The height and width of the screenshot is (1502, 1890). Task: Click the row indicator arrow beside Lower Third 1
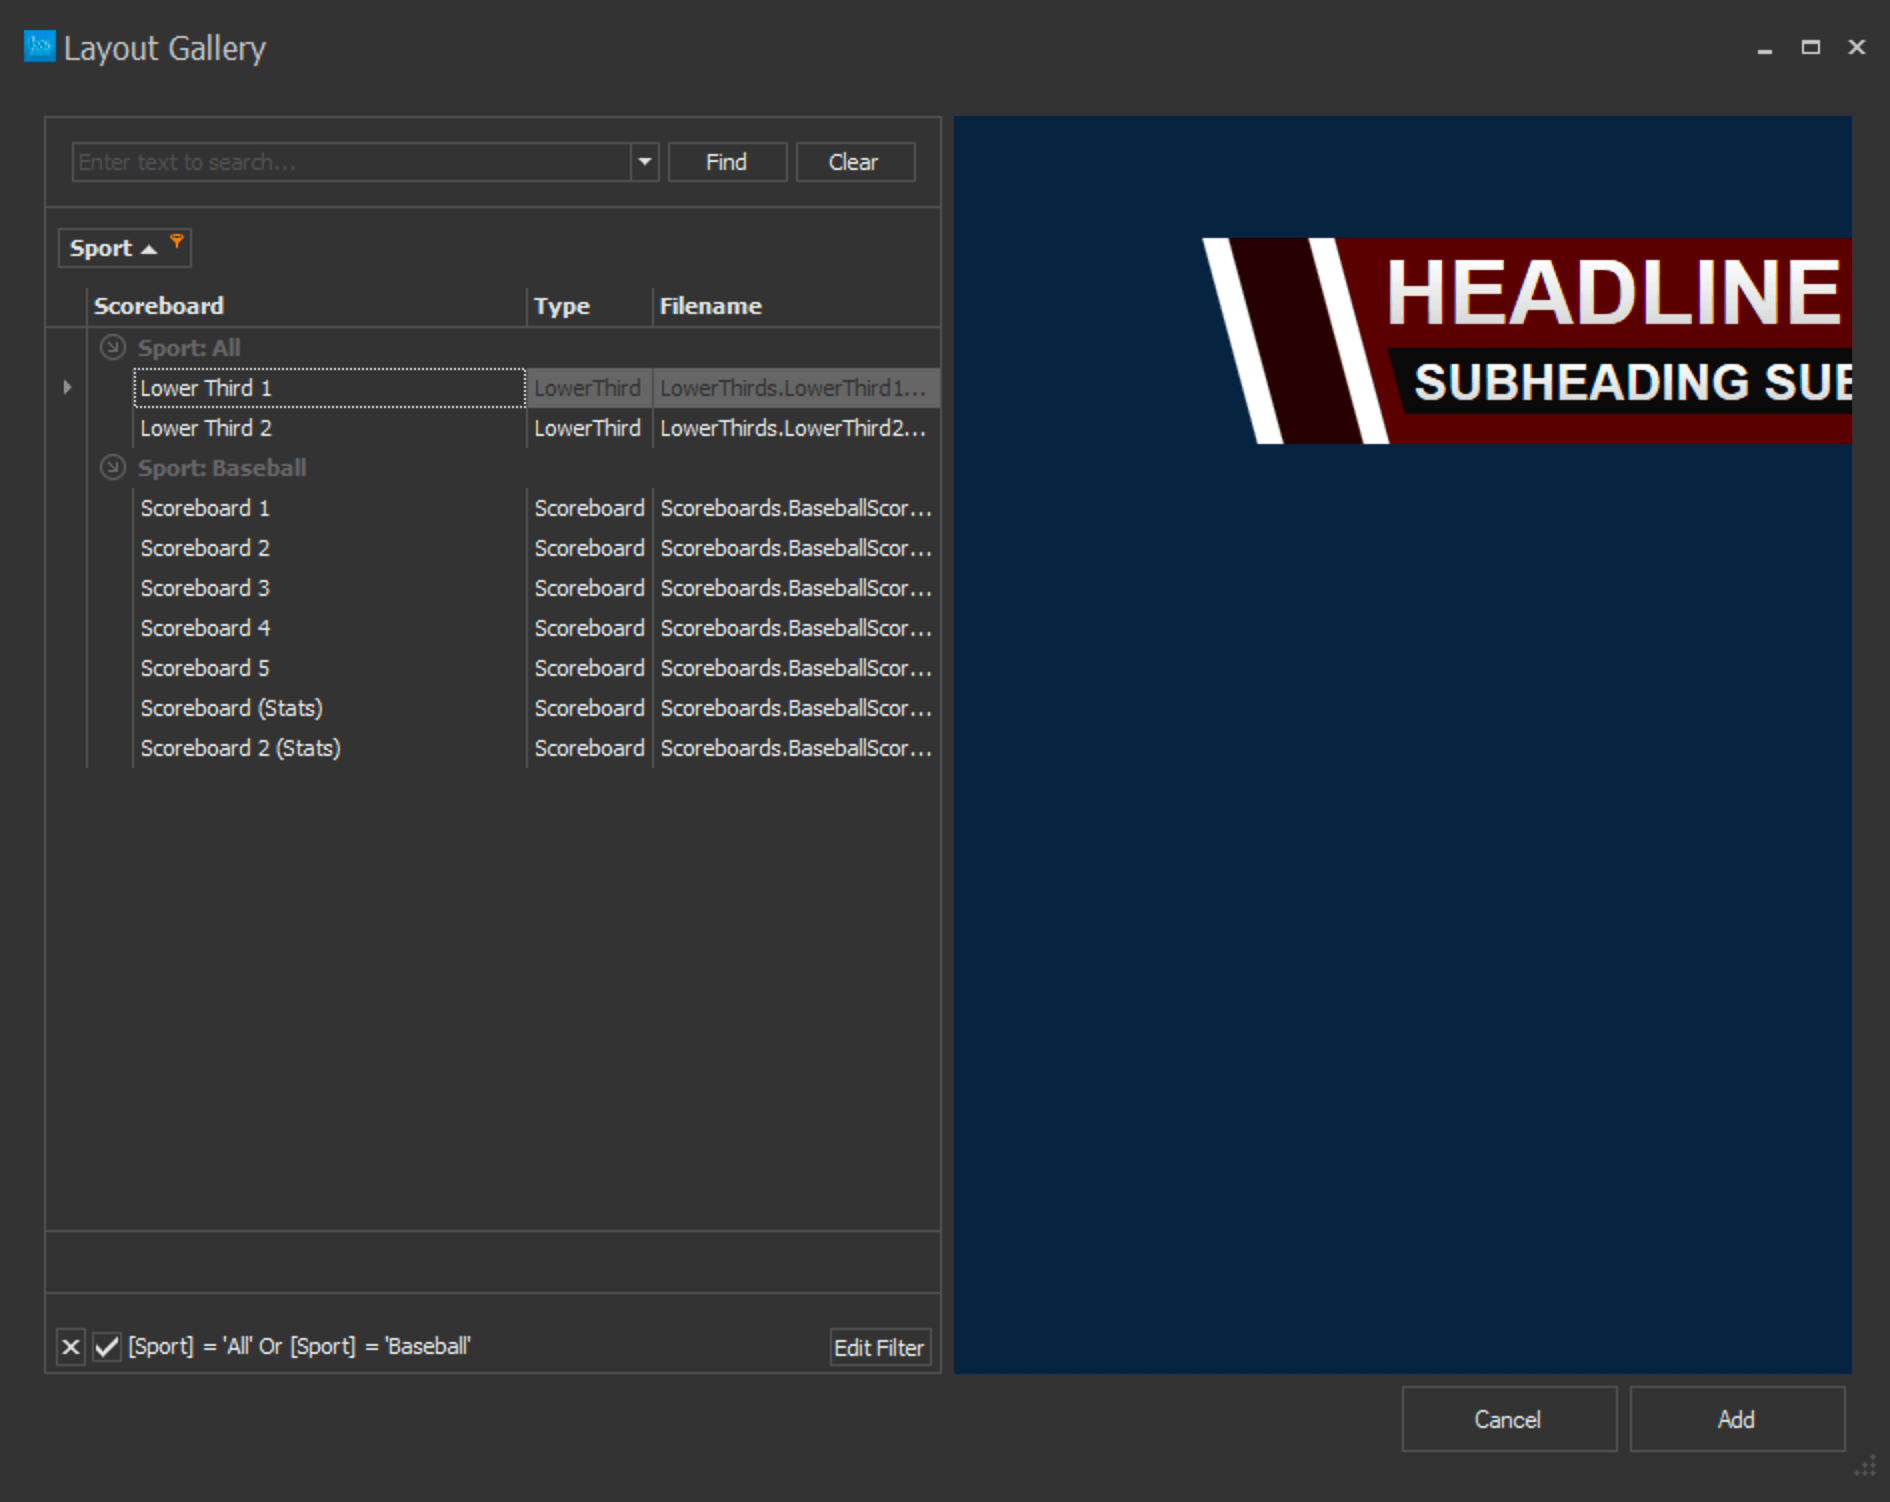coord(67,387)
